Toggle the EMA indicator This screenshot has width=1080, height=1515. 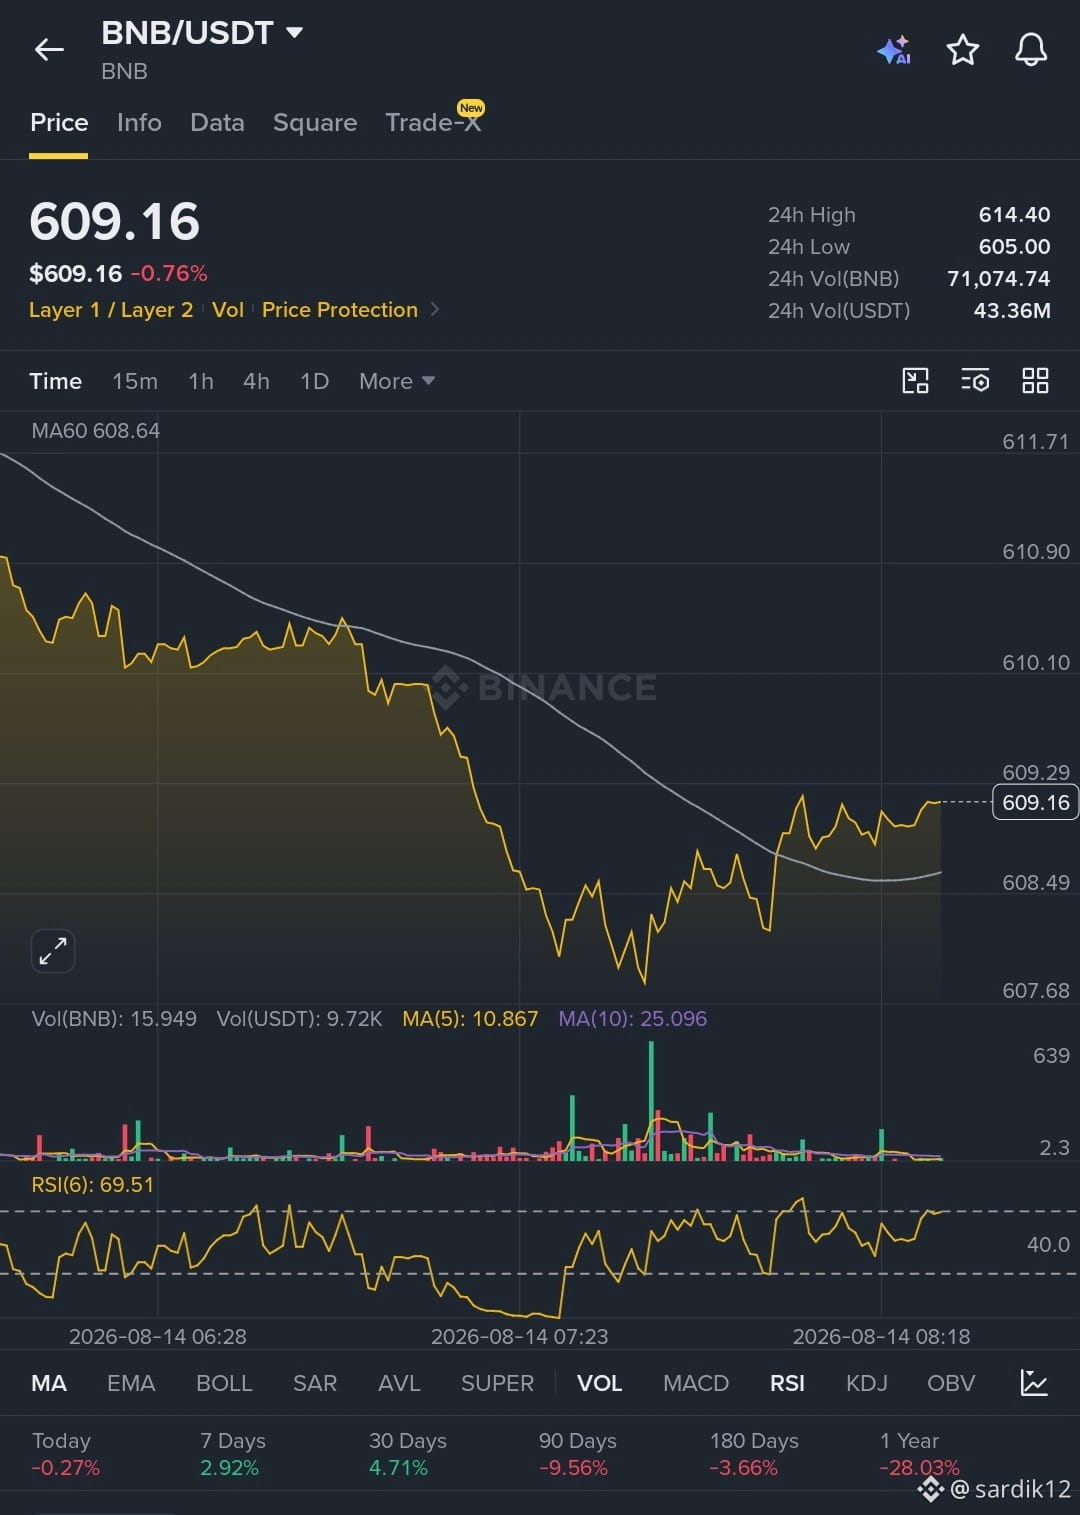tap(131, 1383)
